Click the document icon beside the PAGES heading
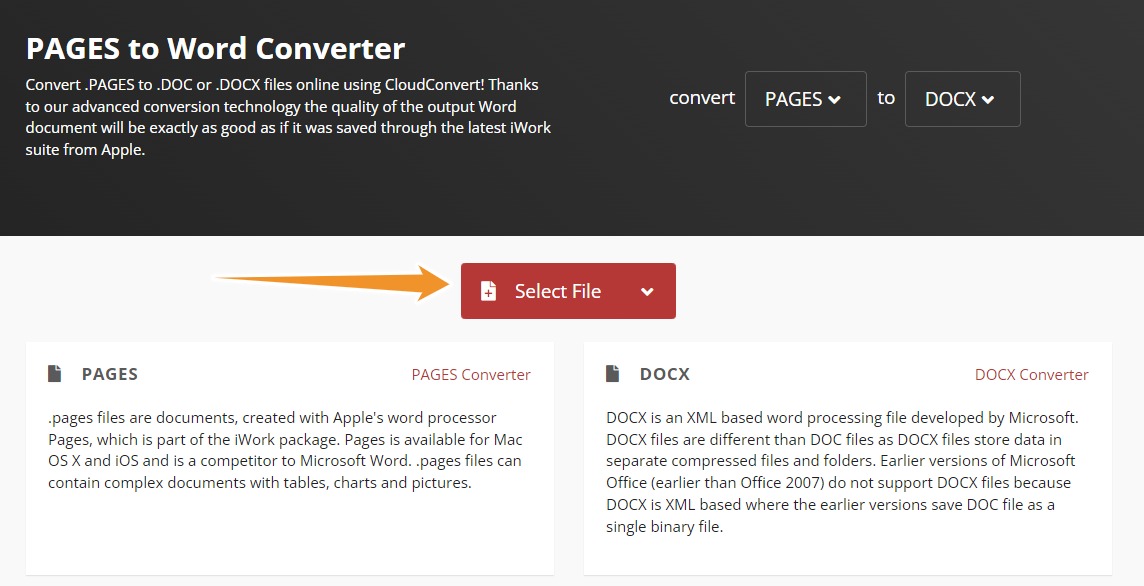 pos(56,372)
